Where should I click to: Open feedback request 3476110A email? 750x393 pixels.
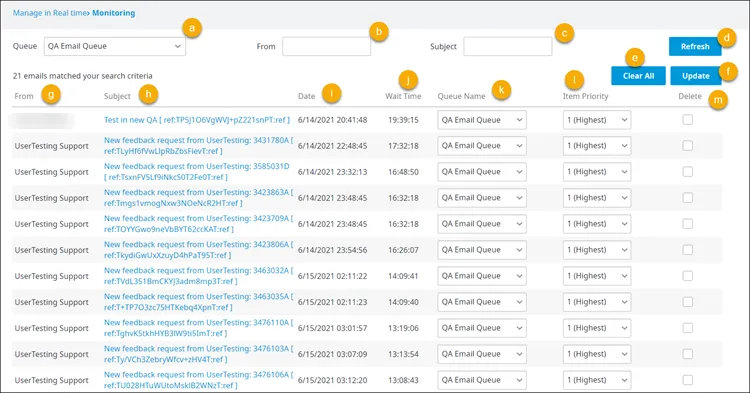click(198, 328)
